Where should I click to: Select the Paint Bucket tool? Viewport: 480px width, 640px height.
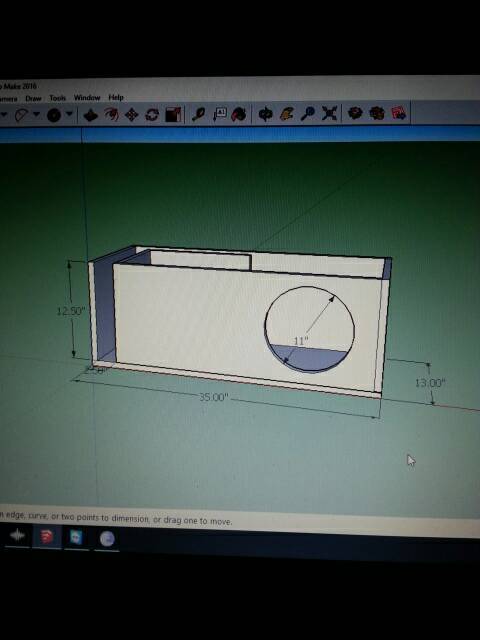point(239,114)
